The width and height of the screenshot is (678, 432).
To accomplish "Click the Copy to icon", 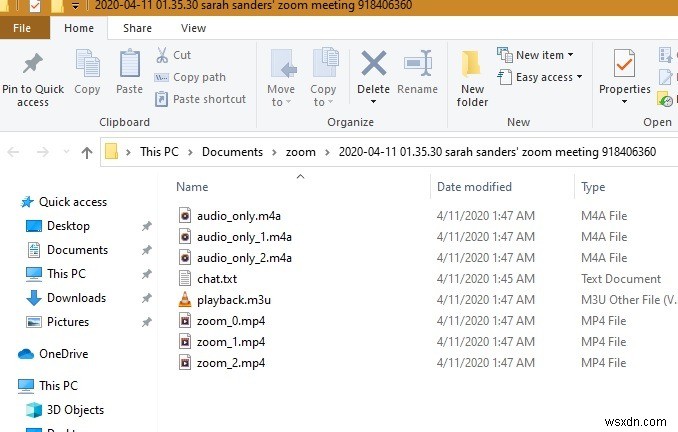I will (325, 65).
